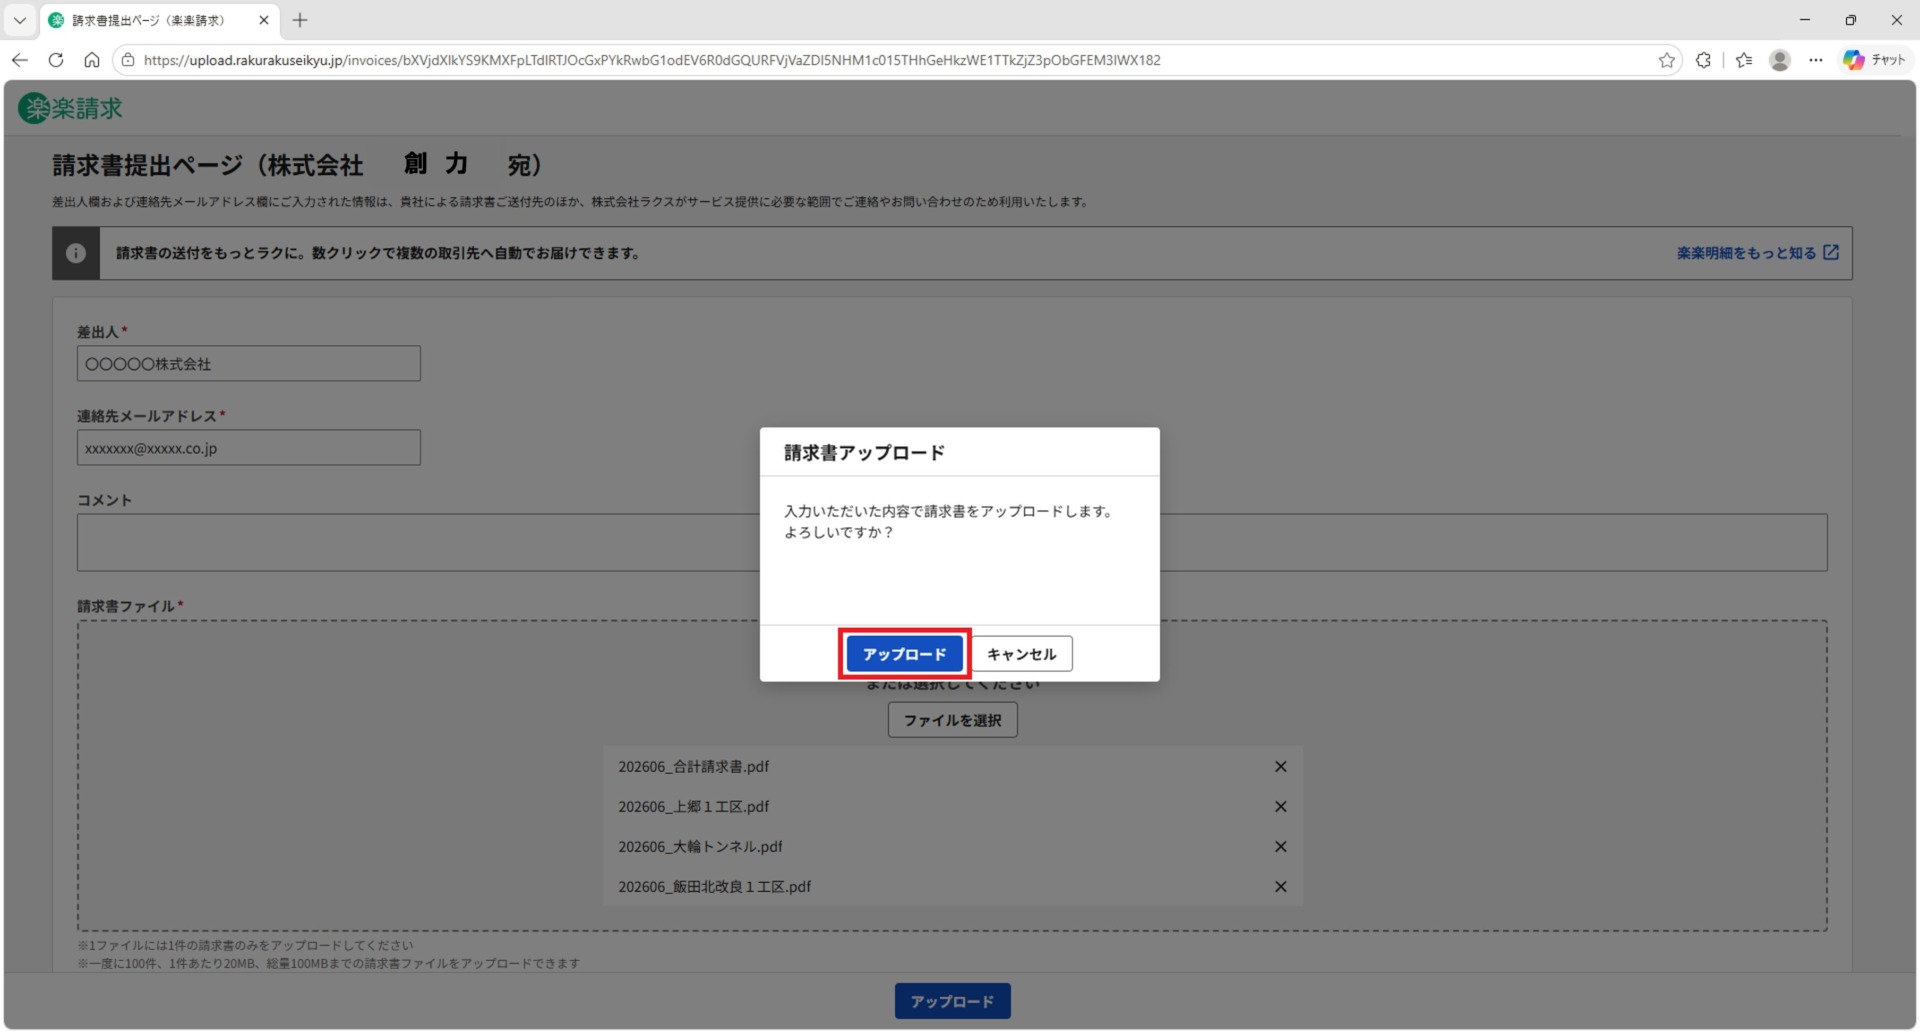Open the browser profile avatar

[1780, 60]
